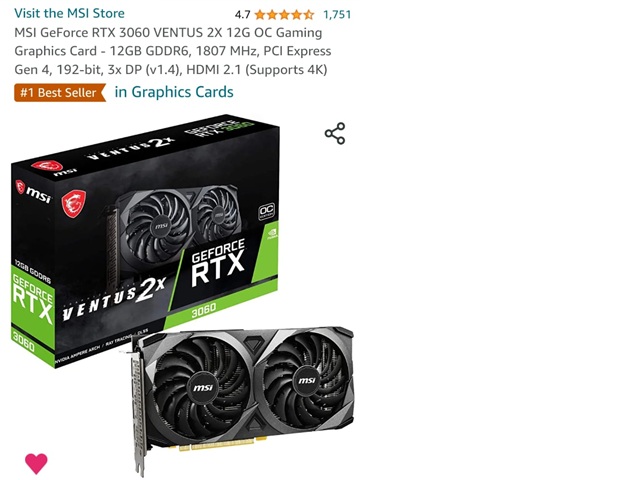Select the MSI GeForce RTX 3060 product title
This screenshot has width=640, height=480.
173,51
